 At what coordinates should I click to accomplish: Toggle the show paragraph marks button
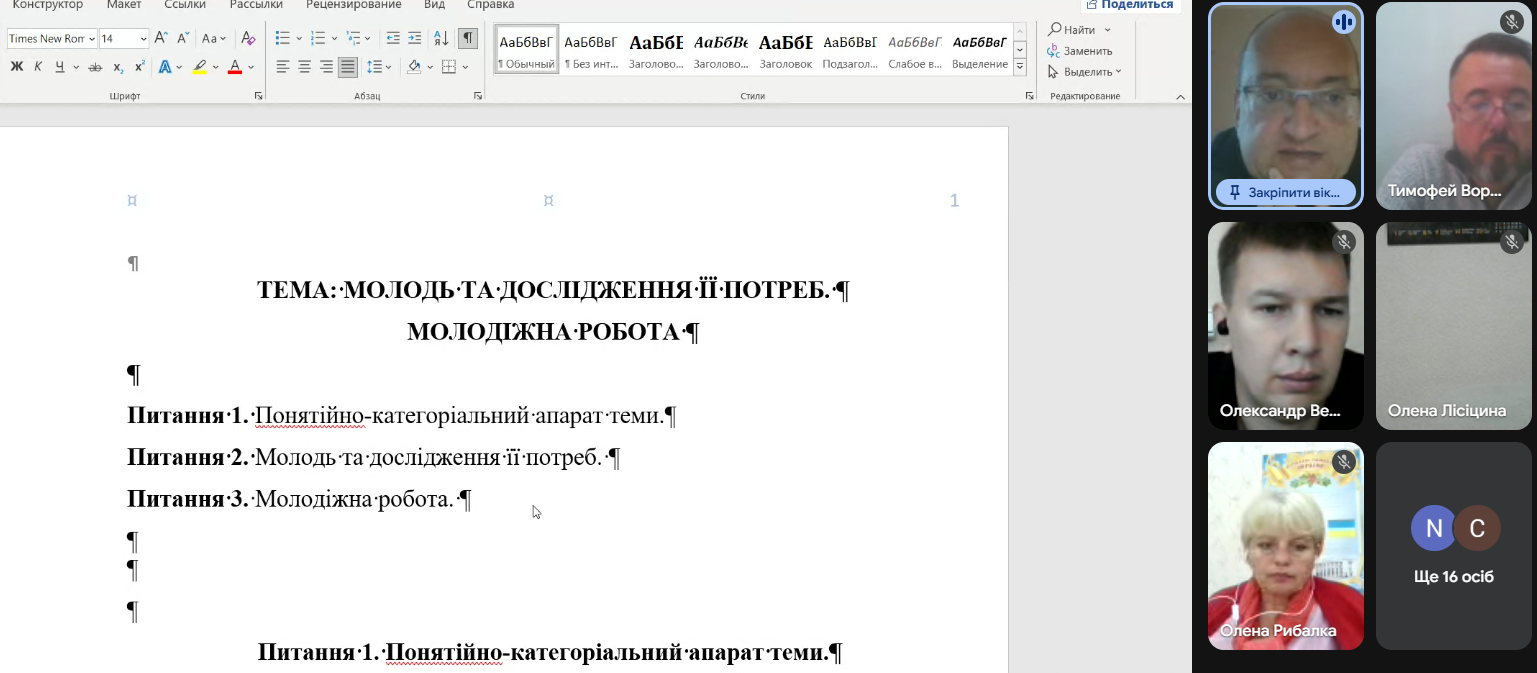(x=467, y=38)
